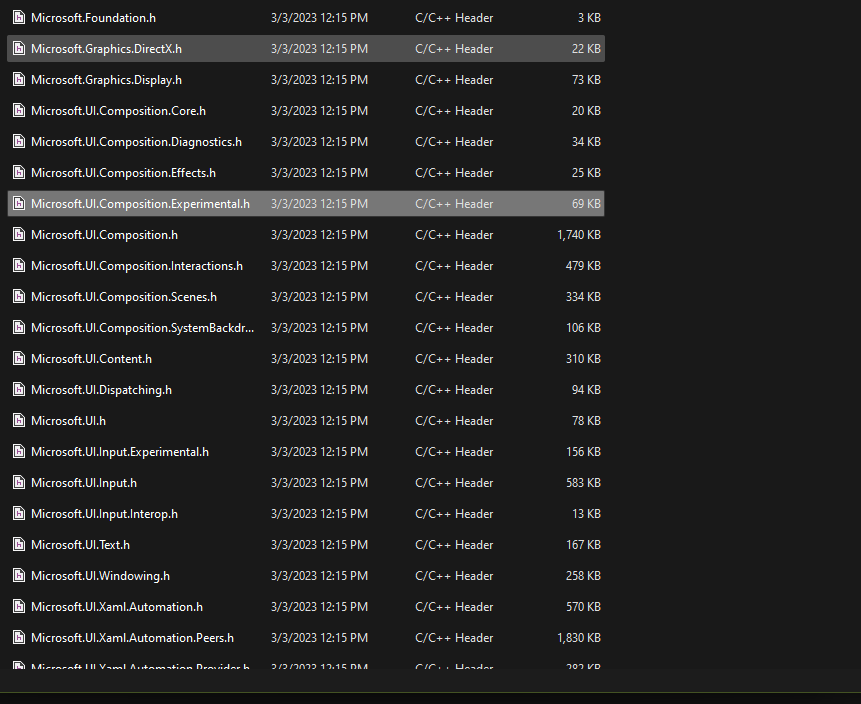
Task: Select the file name Microsoft.UI.Xaml.Automation.Peers.h
Action: (132, 638)
